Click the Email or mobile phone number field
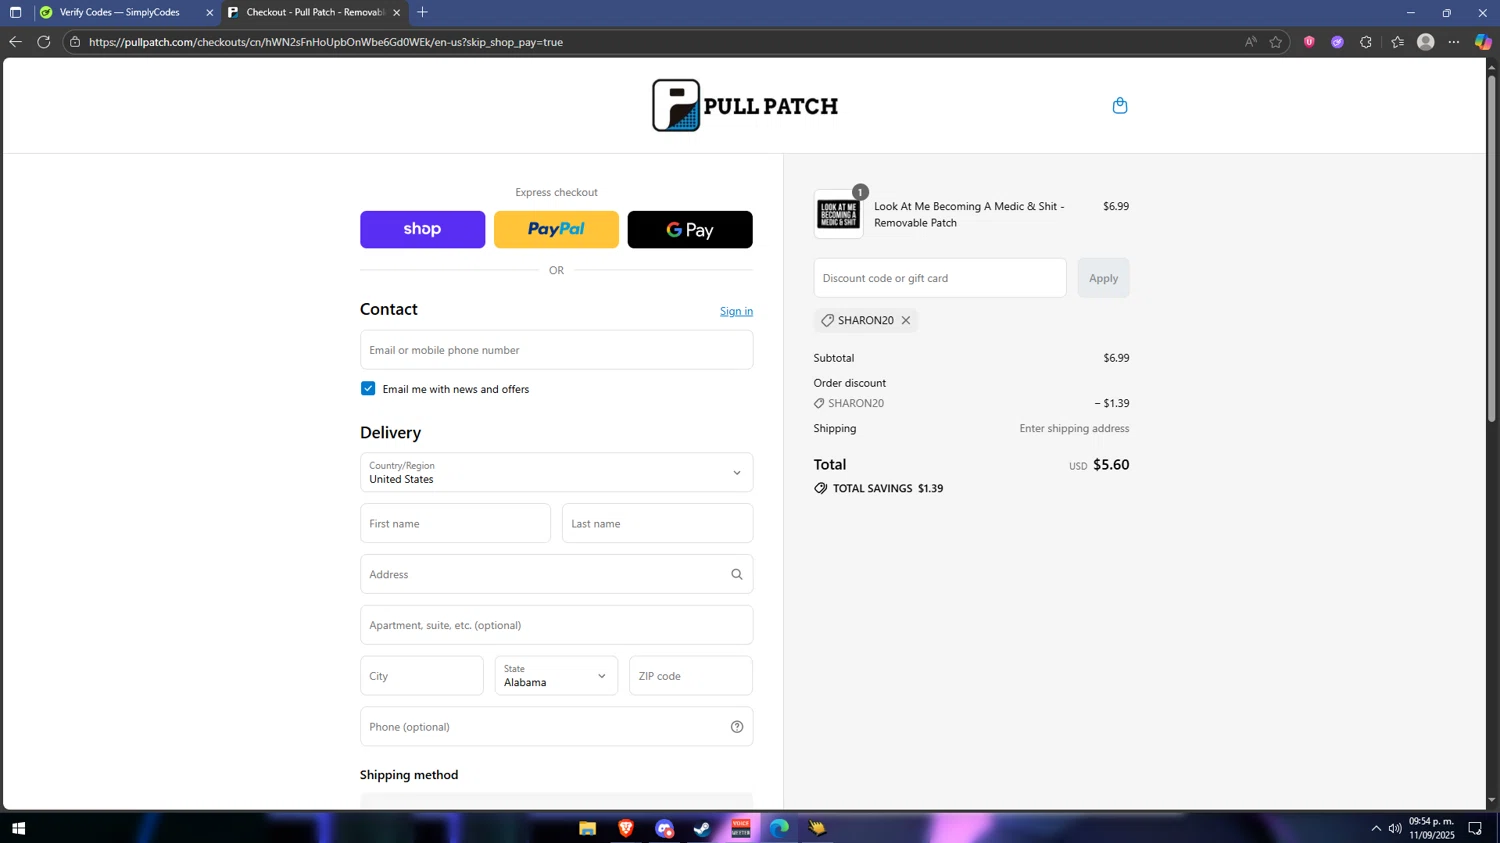The width and height of the screenshot is (1500, 843). tap(556, 350)
